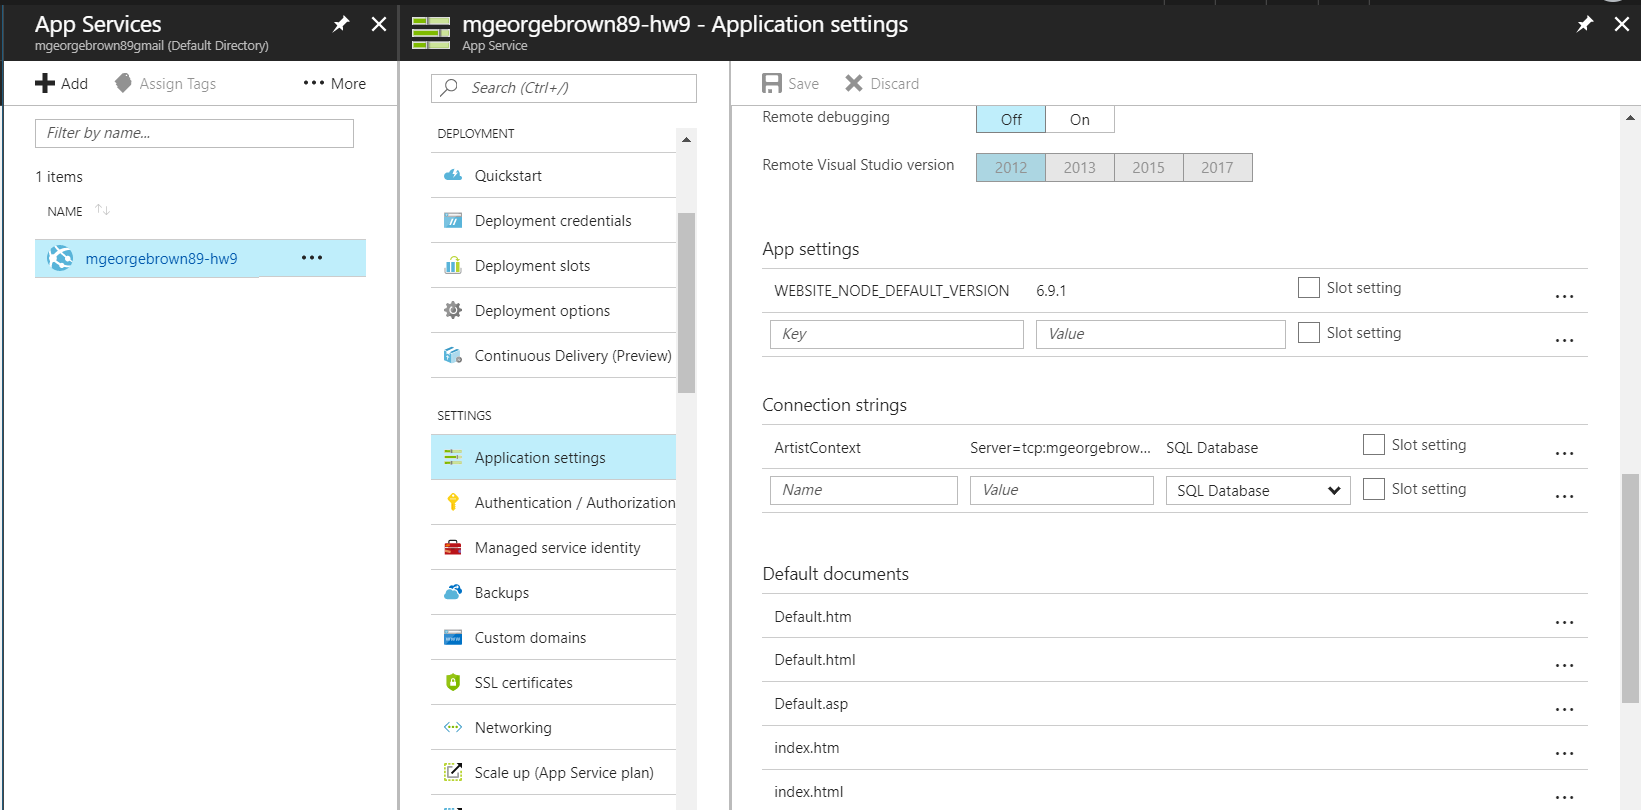Open the Deployment slots icon
The width and height of the screenshot is (1641, 810).
pyautogui.click(x=453, y=265)
